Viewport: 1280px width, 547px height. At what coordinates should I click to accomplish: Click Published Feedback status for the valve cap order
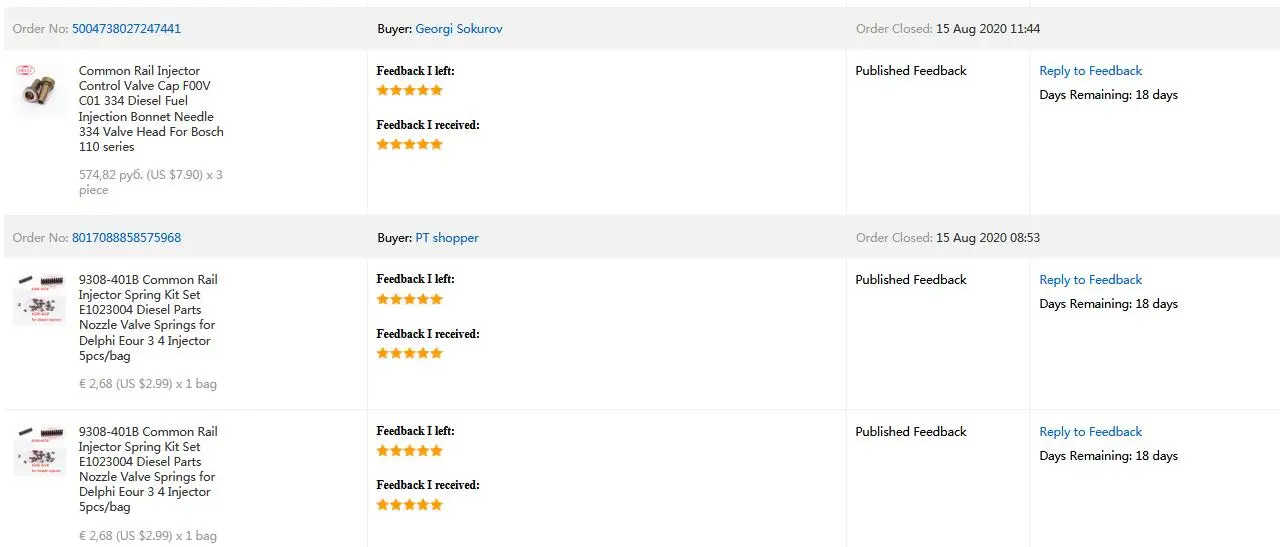click(911, 71)
